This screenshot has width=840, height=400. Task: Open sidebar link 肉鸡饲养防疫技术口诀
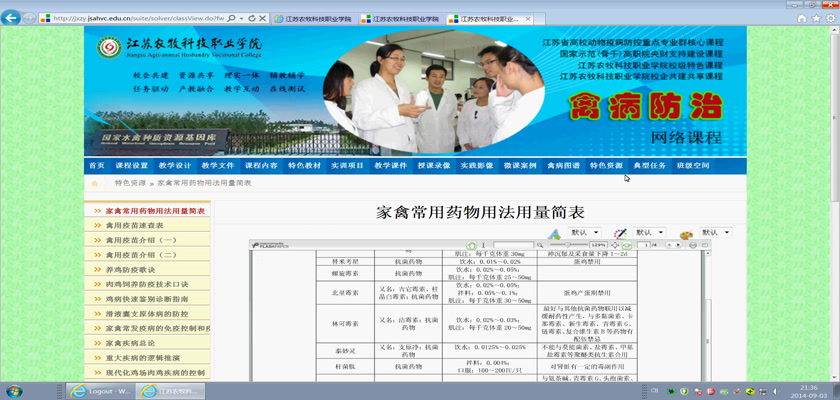click(x=148, y=284)
